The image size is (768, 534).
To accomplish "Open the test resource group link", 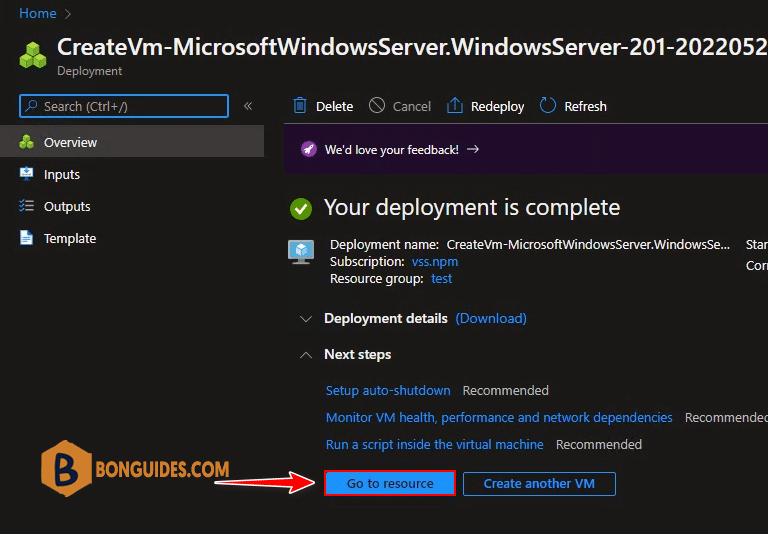I will (x=441, y=279).
